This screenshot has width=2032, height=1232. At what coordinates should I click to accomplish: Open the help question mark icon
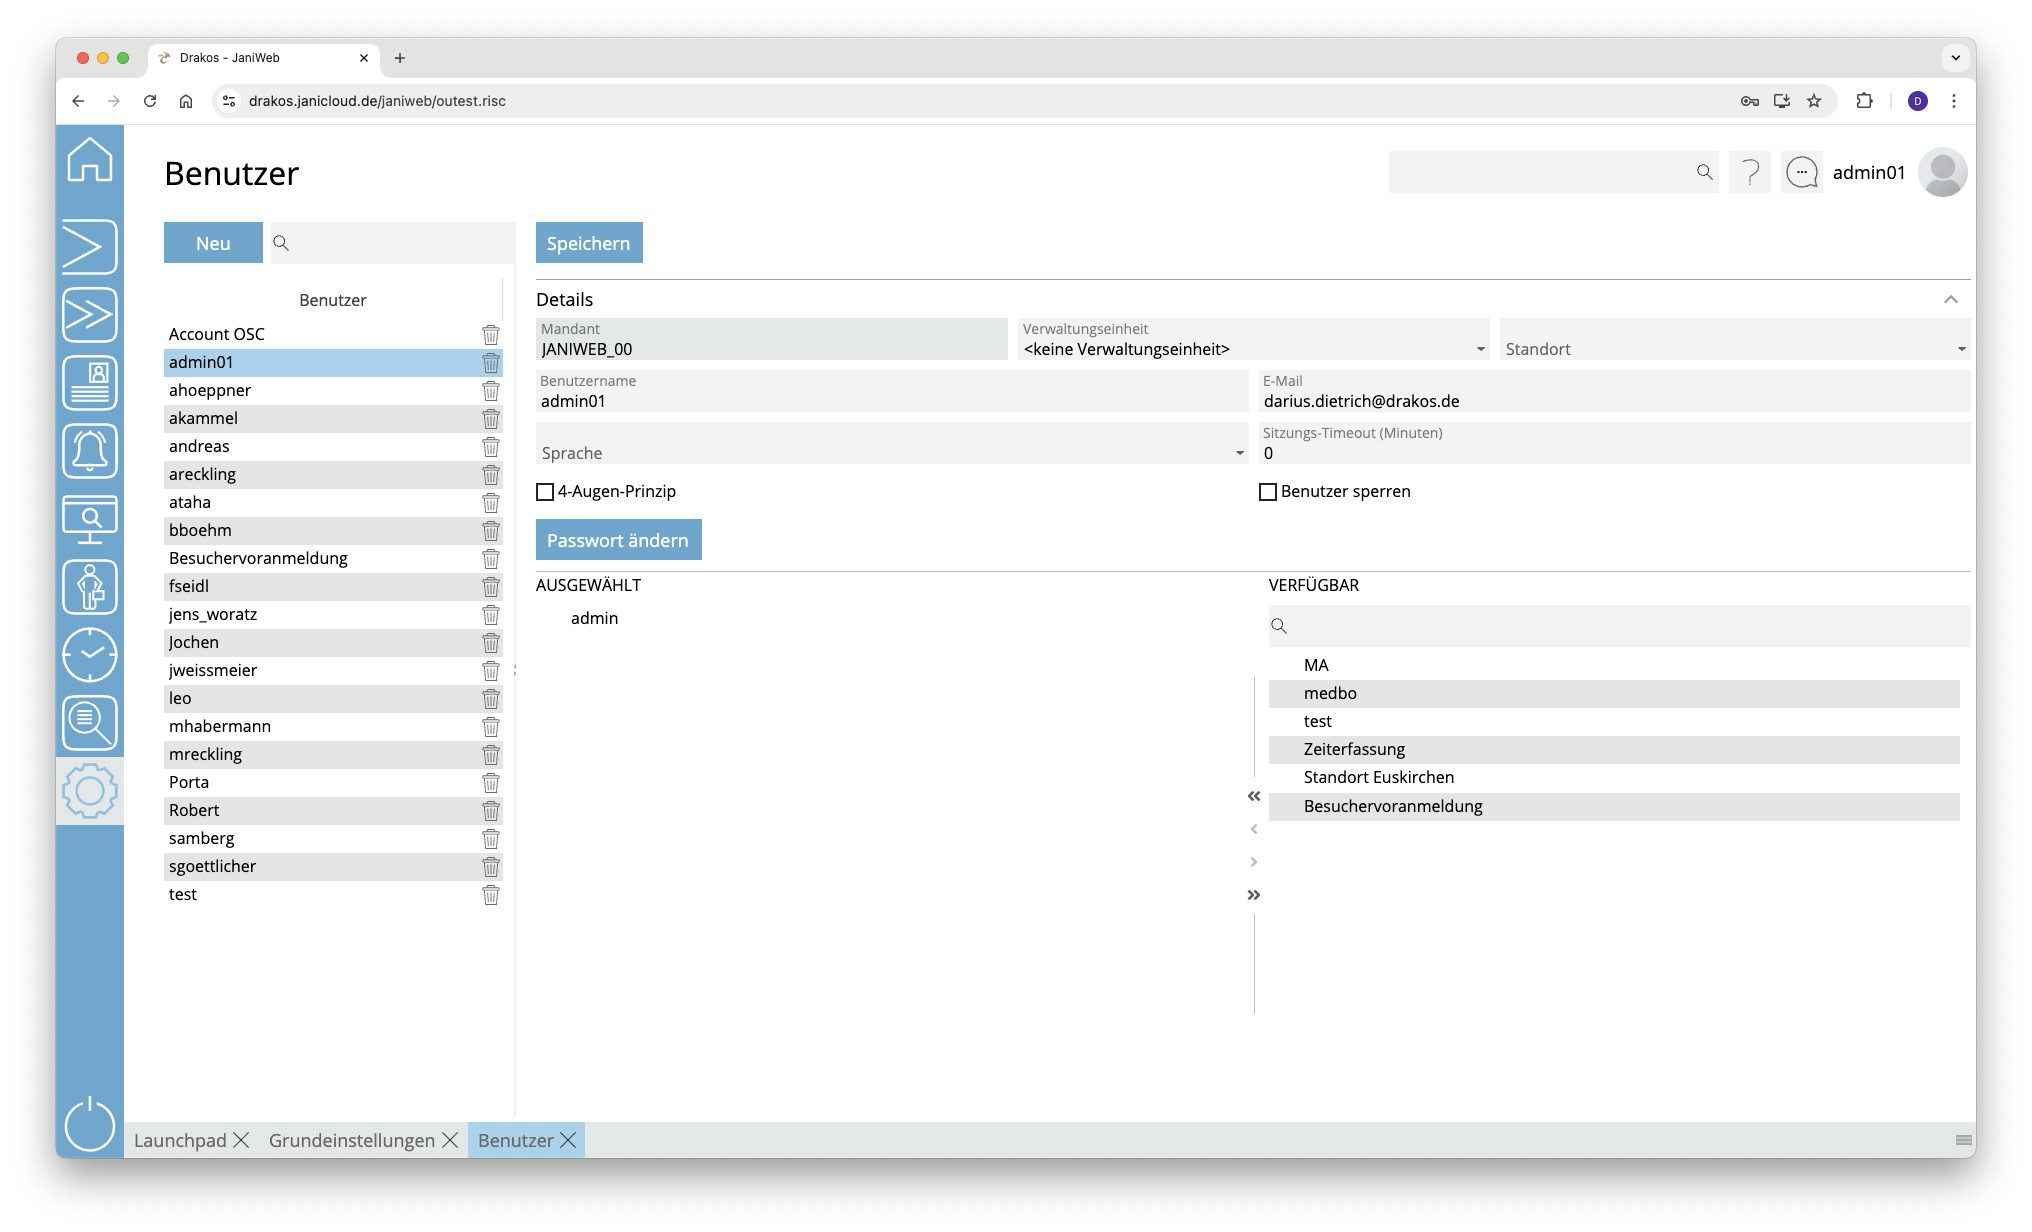tap(1750, 173)
